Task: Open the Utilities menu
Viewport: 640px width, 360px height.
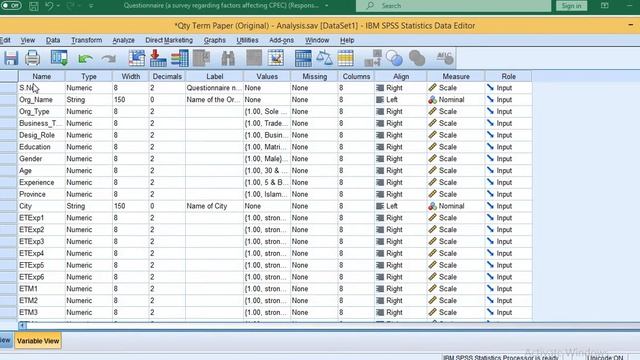Action: [x=247, y=40]
